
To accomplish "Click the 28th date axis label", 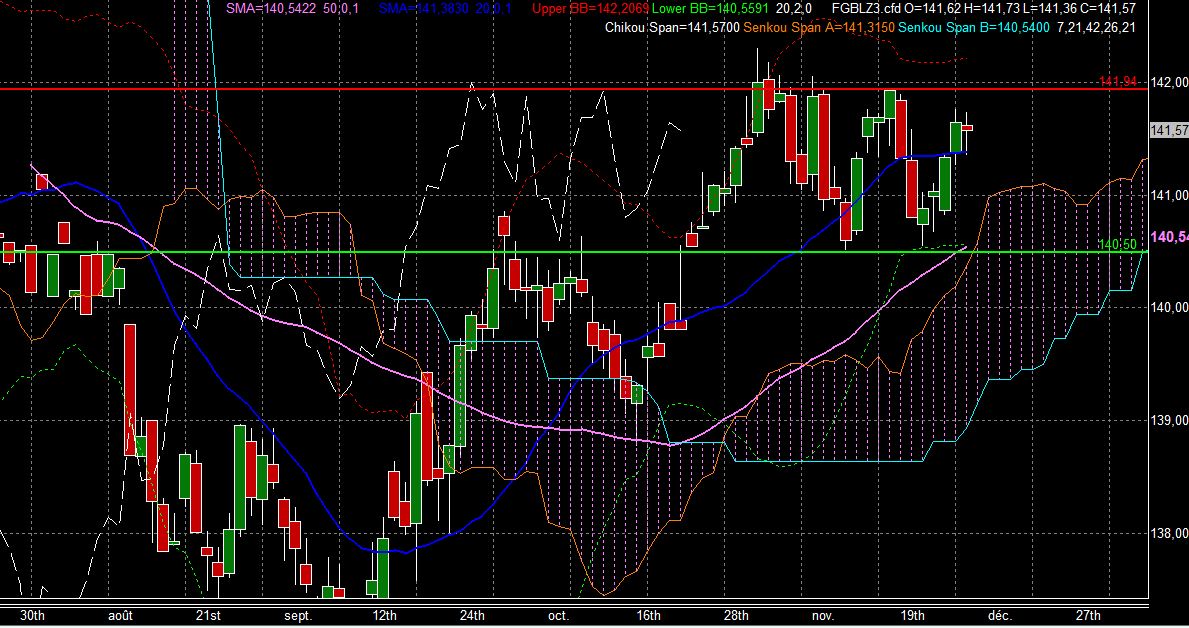I will click(x=736, y=615).
